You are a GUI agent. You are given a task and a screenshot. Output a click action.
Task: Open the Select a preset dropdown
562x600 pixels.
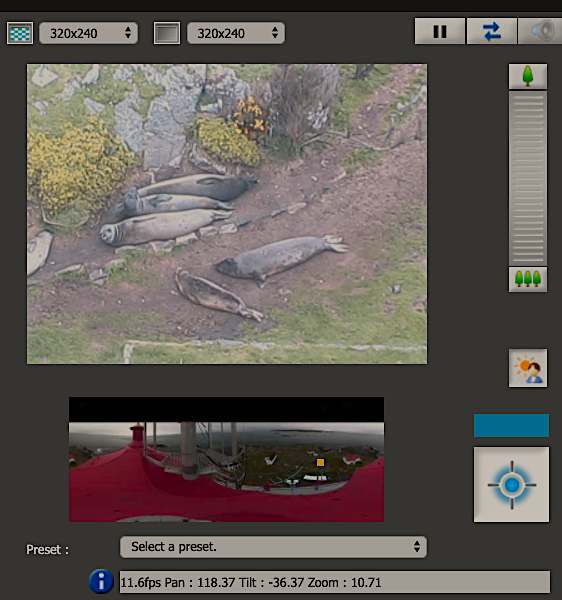(x=273, y=547)
